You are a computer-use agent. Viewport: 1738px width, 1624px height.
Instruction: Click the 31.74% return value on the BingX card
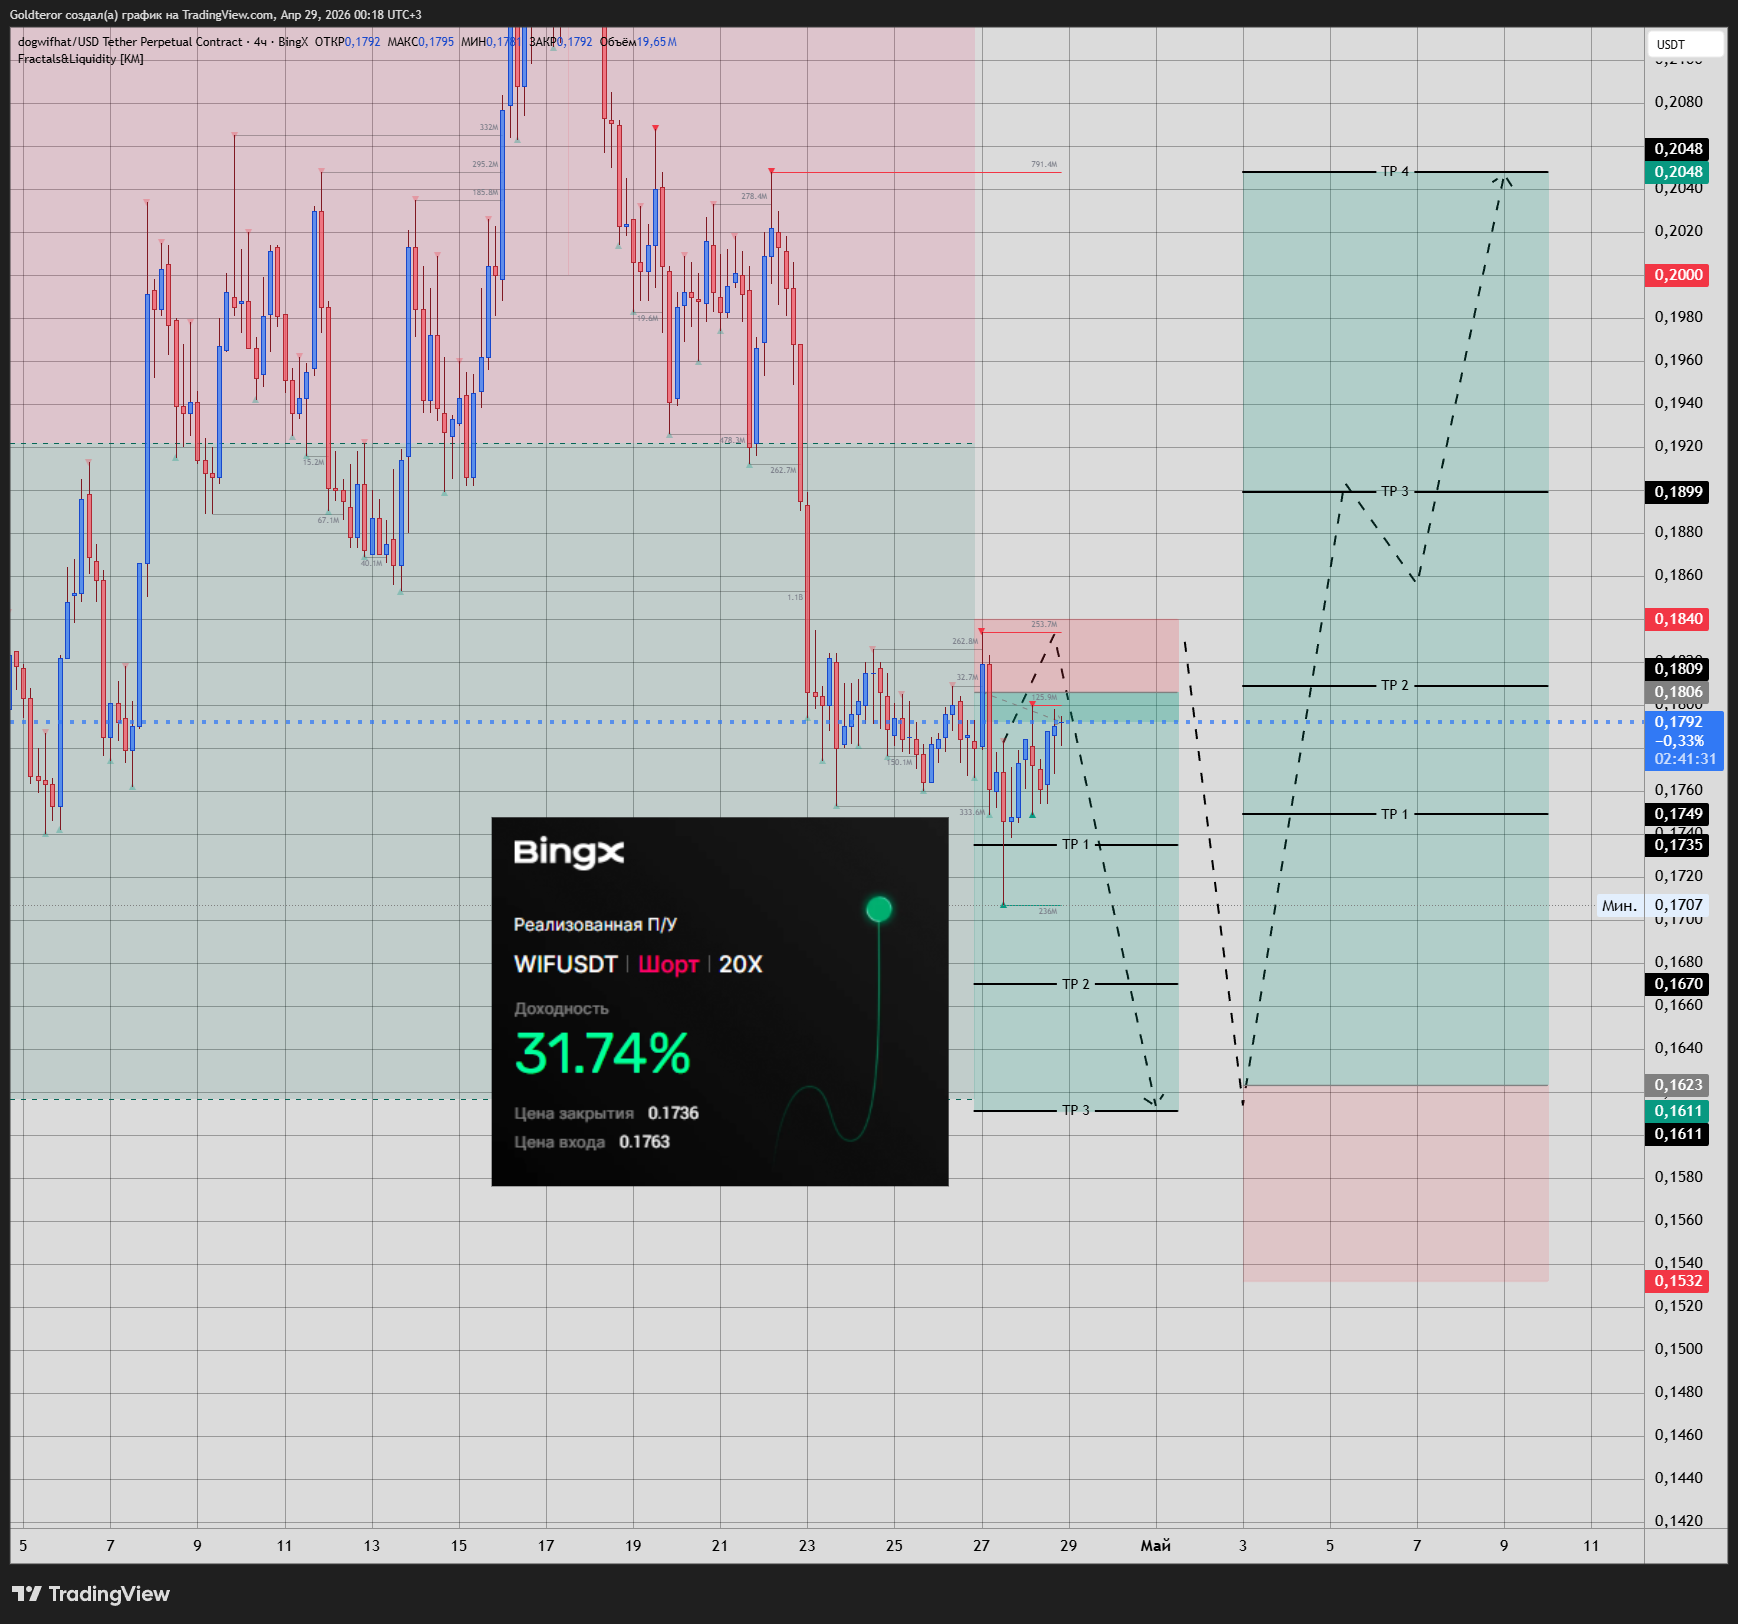pyautogui.click(x=602, y=1054)
